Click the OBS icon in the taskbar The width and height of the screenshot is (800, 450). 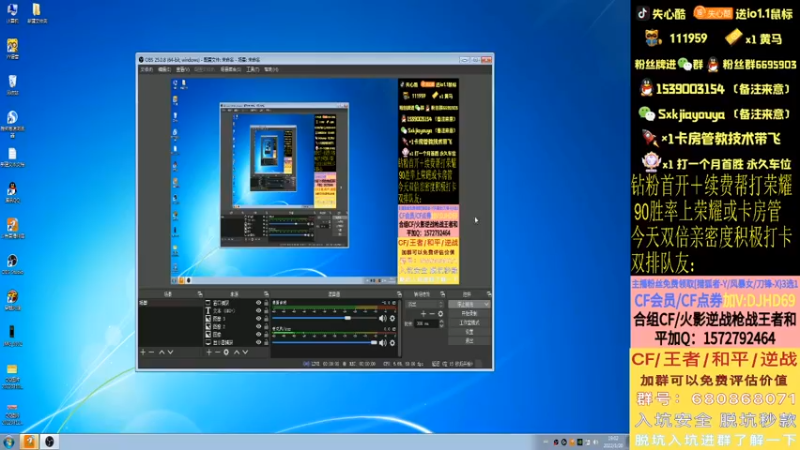[49, 442]
